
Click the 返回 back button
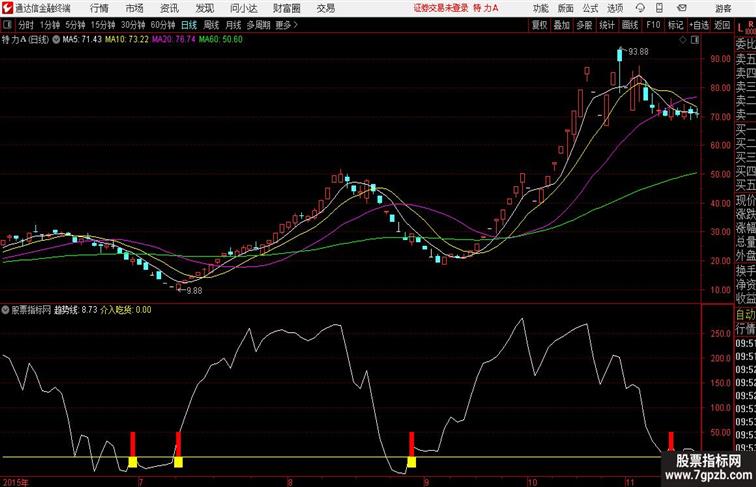coord(722,25)
